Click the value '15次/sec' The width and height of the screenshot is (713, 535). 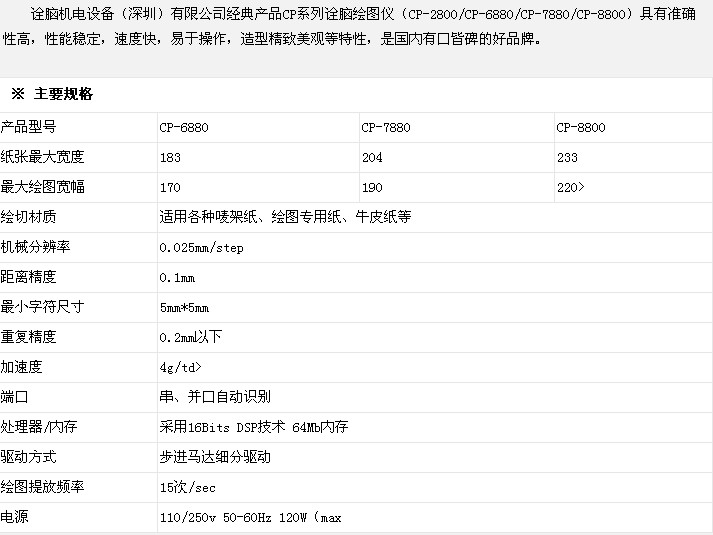[187, 487]
